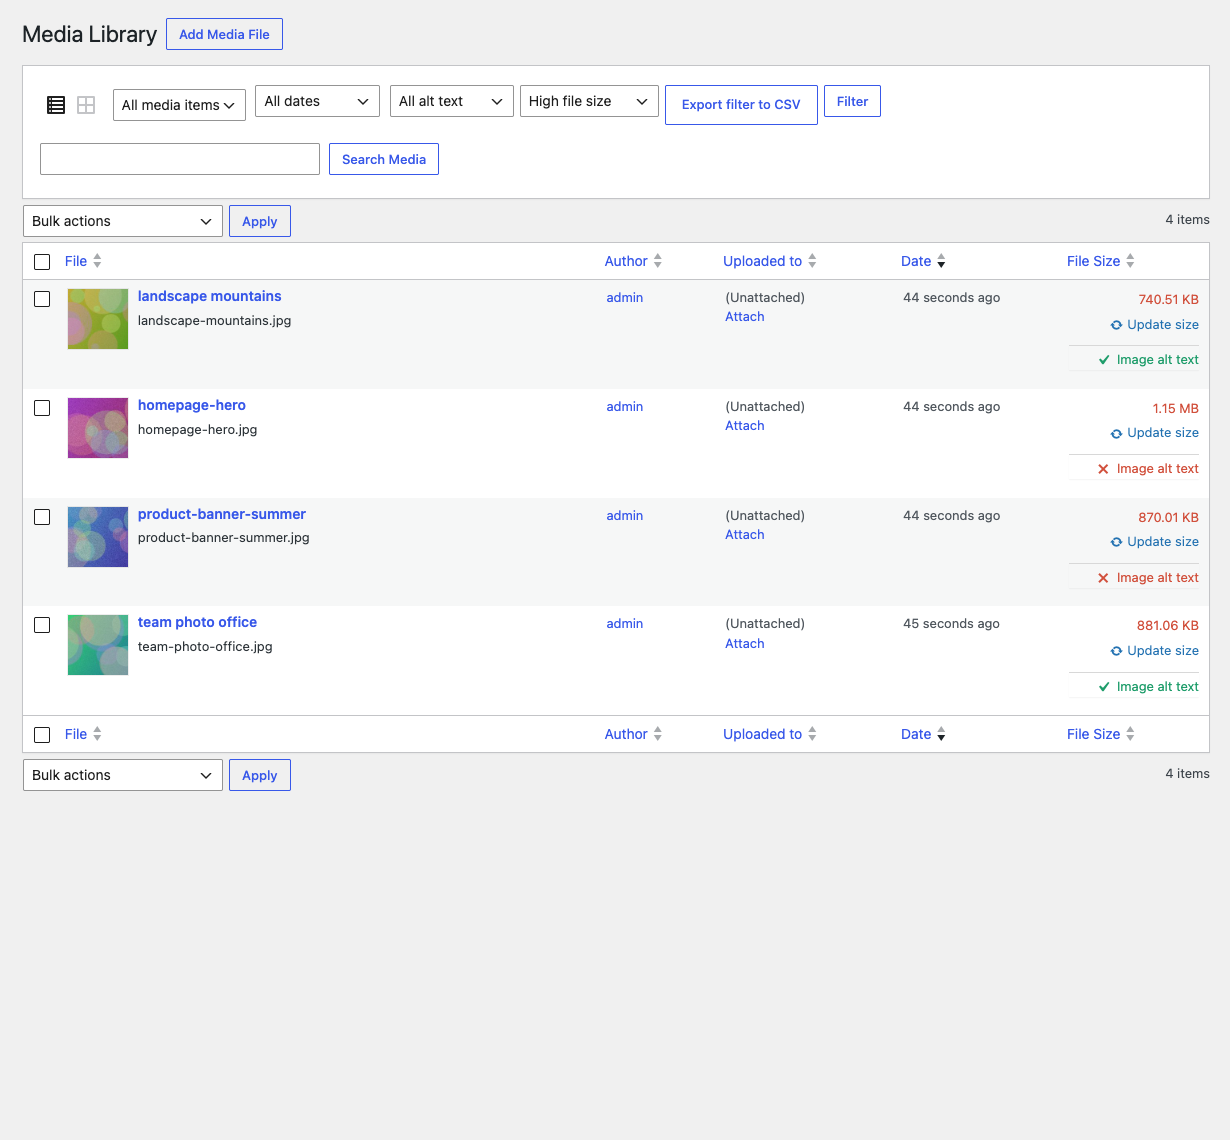Check the homepage-hero row checkbox
The width and height of the screenshot is (1230, 1140).
coord(42,408)
